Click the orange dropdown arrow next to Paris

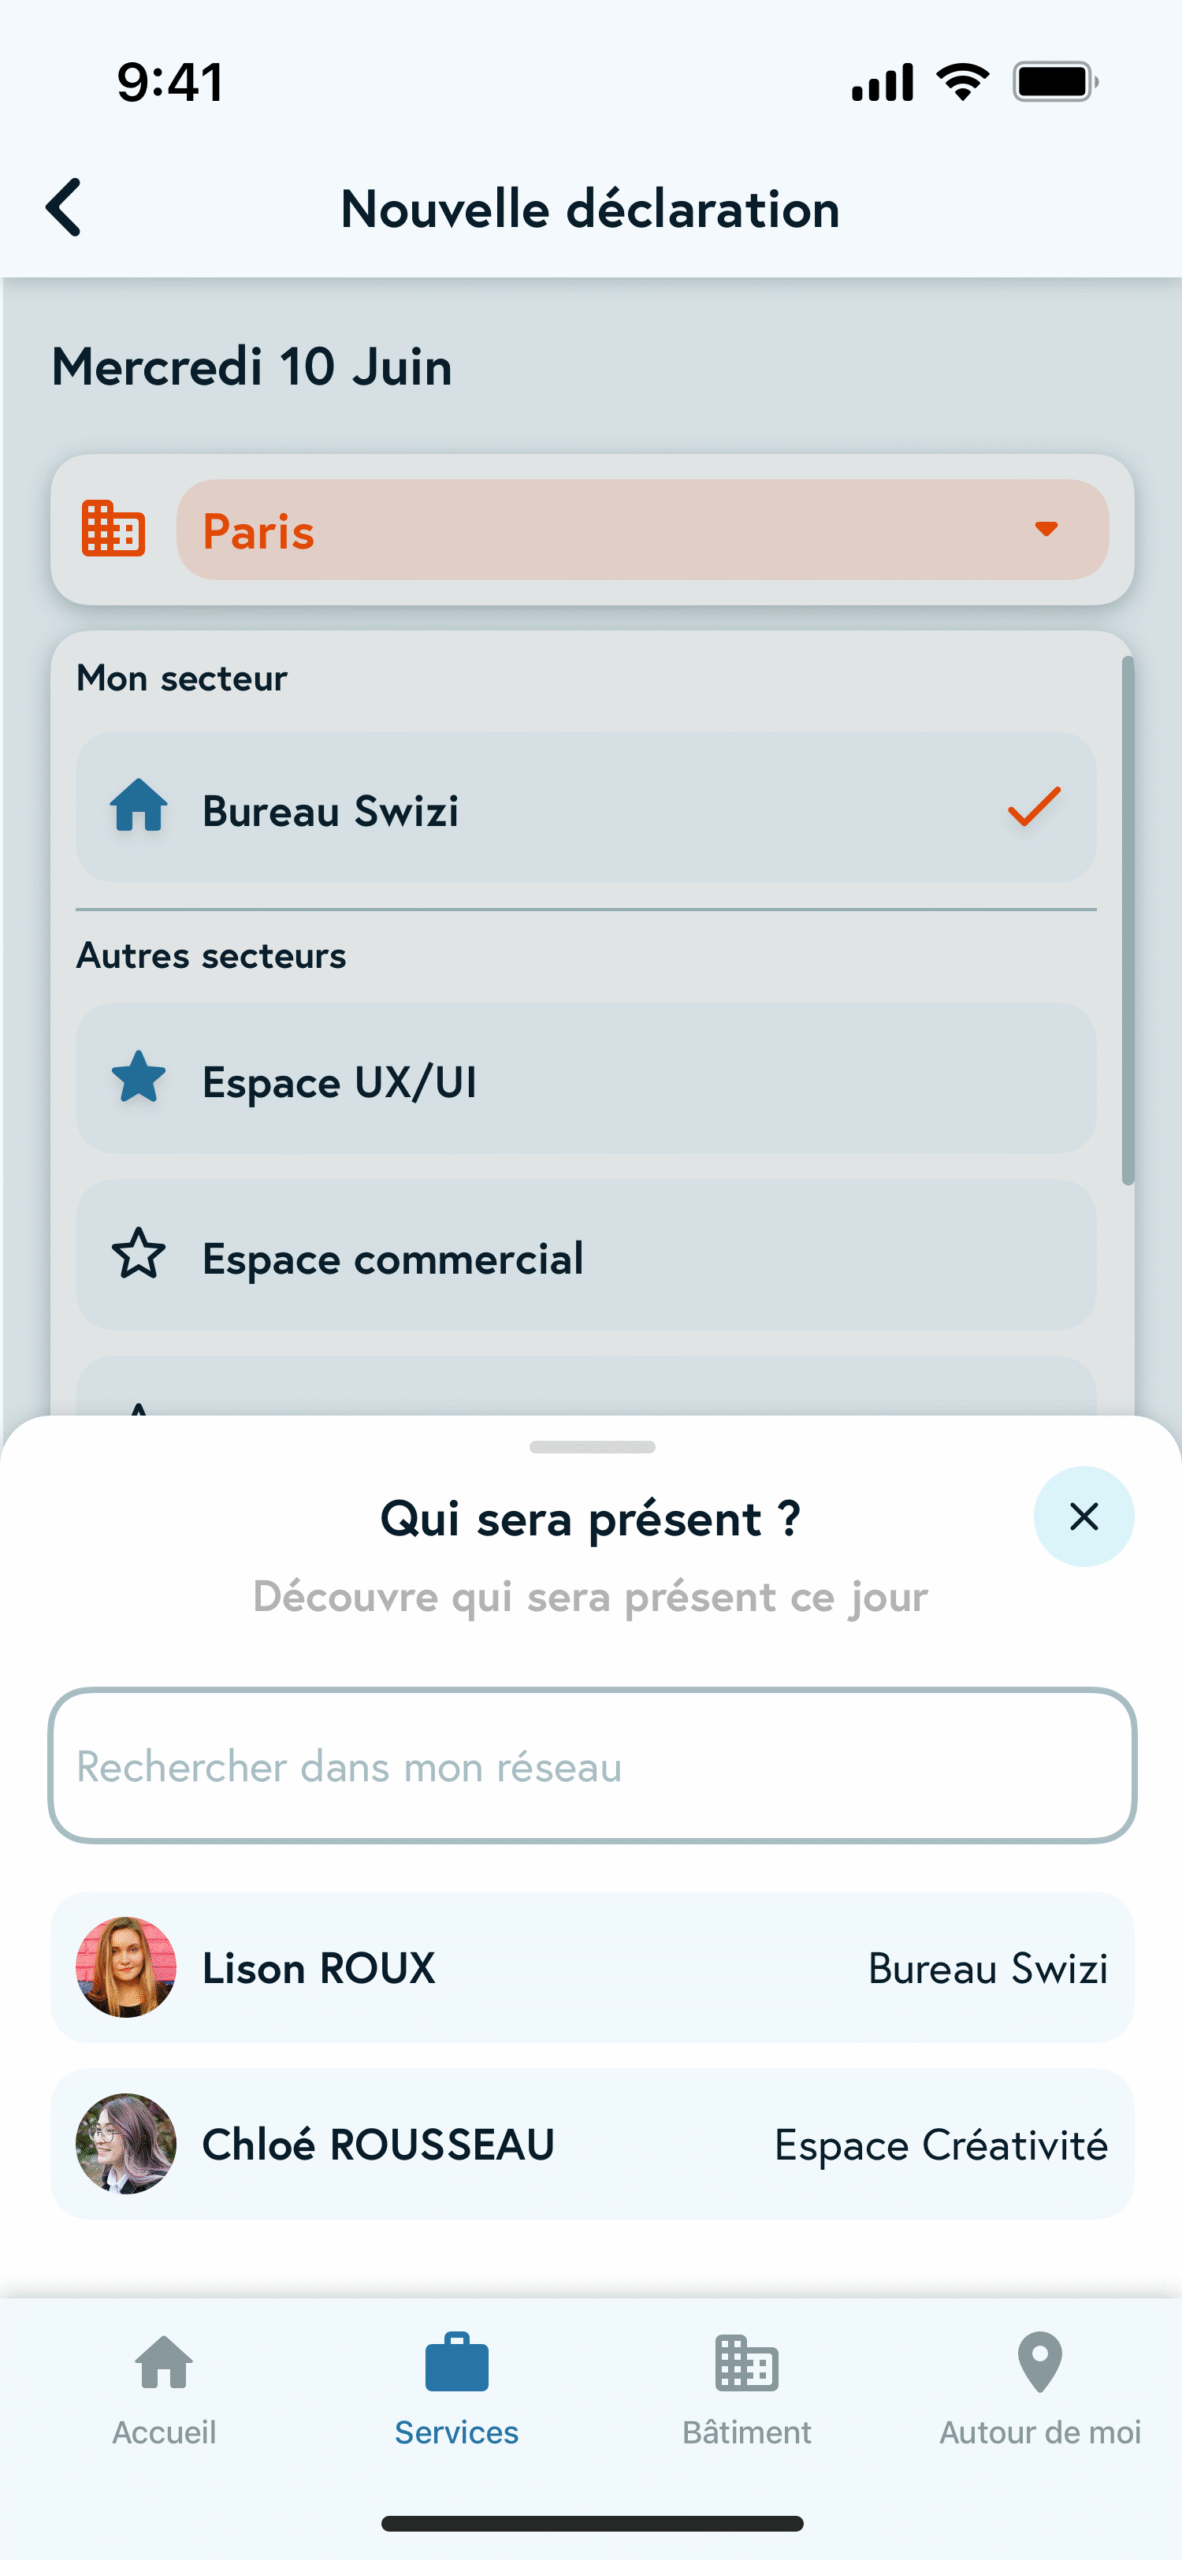[1046, 529]
